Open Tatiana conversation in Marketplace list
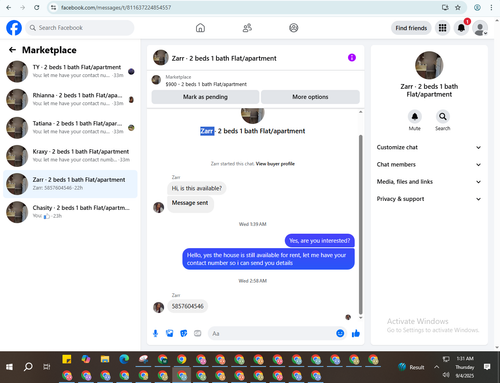The height and width of the screenshot is (383, 500). tap(70, 128)
